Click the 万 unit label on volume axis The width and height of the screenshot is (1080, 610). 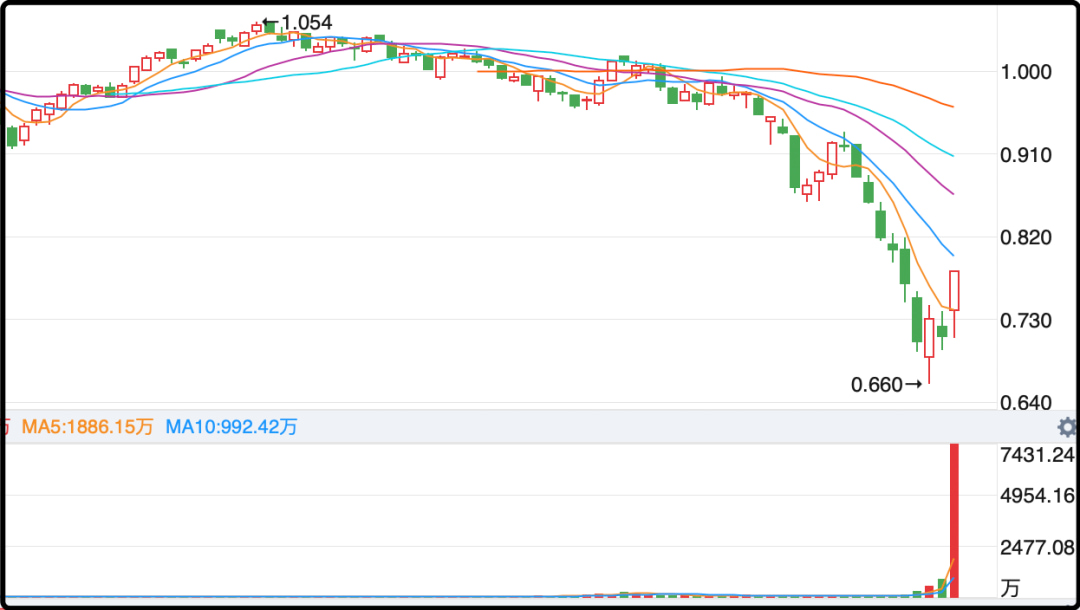tap(1010, 588)
